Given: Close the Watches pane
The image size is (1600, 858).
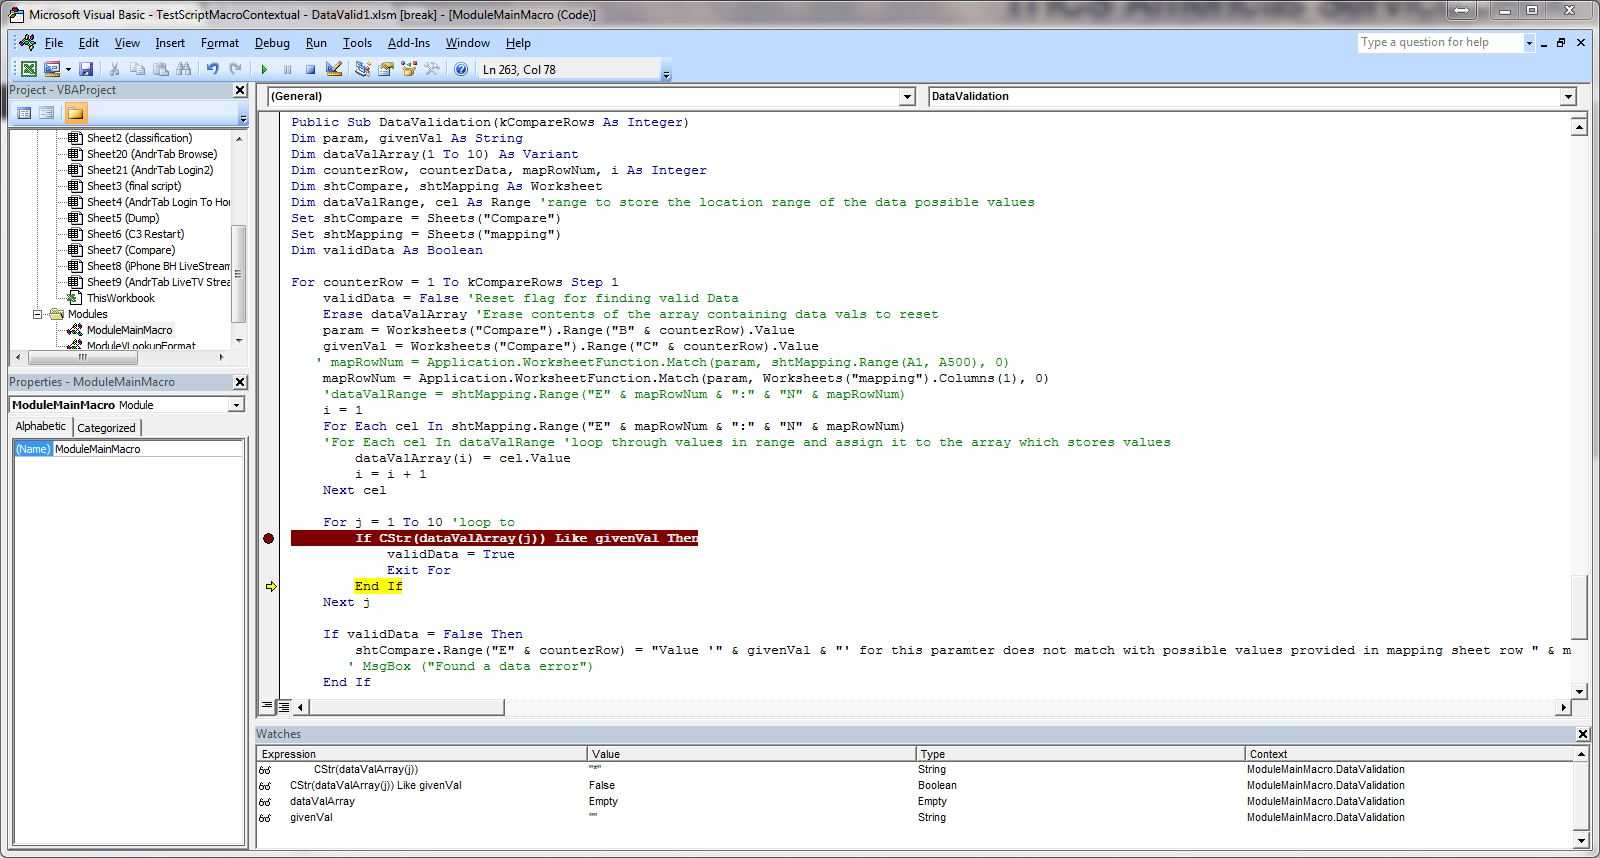Looking at the screenshot, I should click(x=1582, y=734).
